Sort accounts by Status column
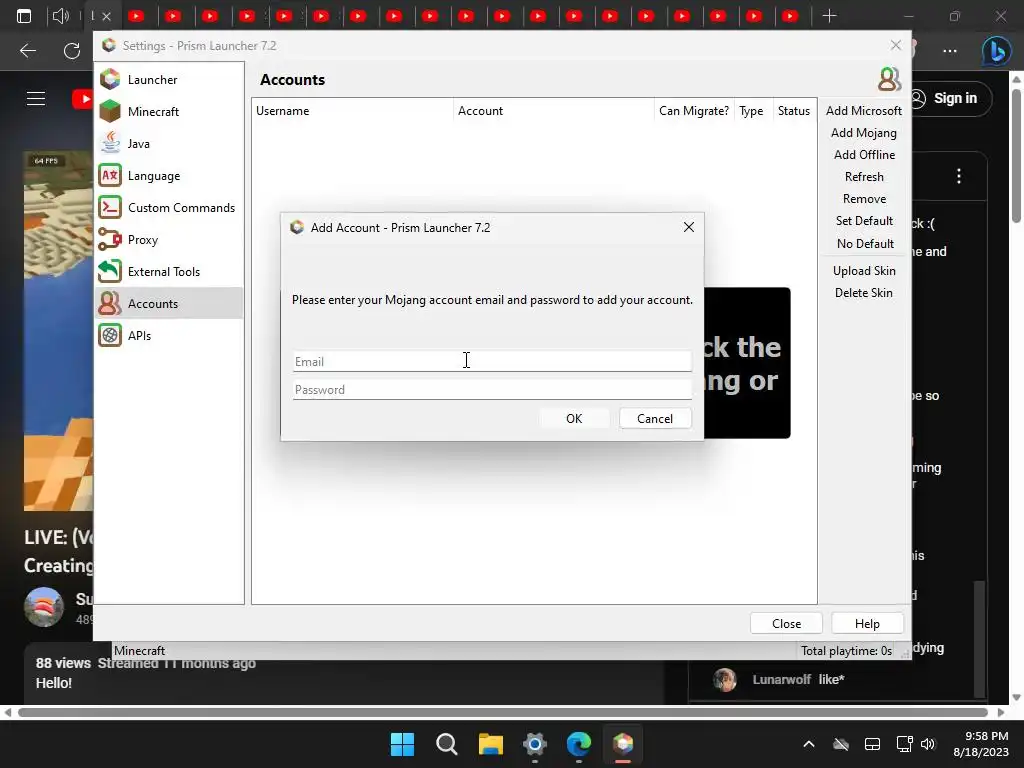The image size is (1024, 768). tap(794, 111)
